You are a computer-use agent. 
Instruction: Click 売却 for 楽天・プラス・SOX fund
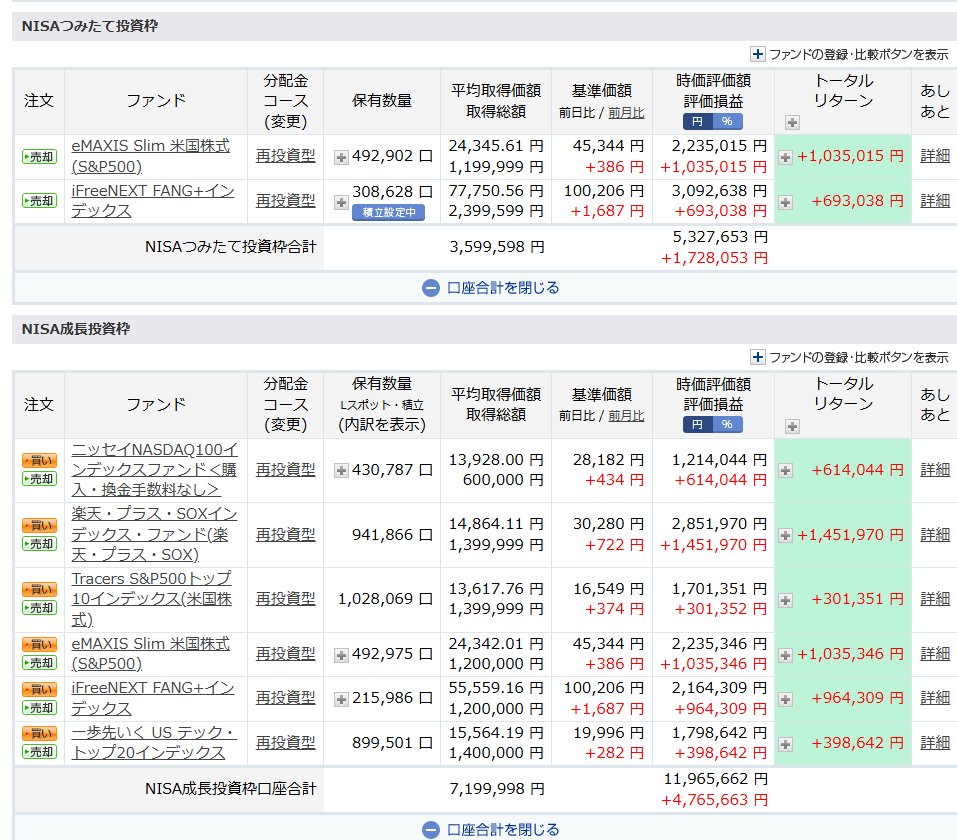40,544
